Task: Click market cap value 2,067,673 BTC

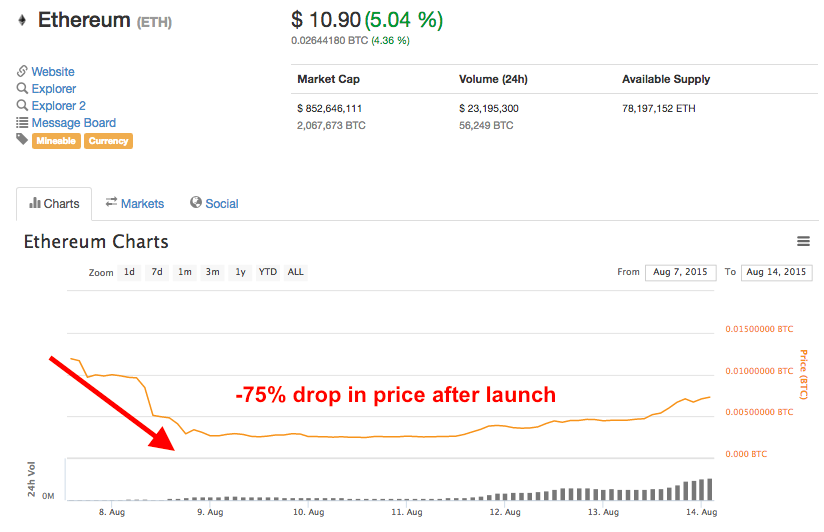Action: tap(331, 126)
